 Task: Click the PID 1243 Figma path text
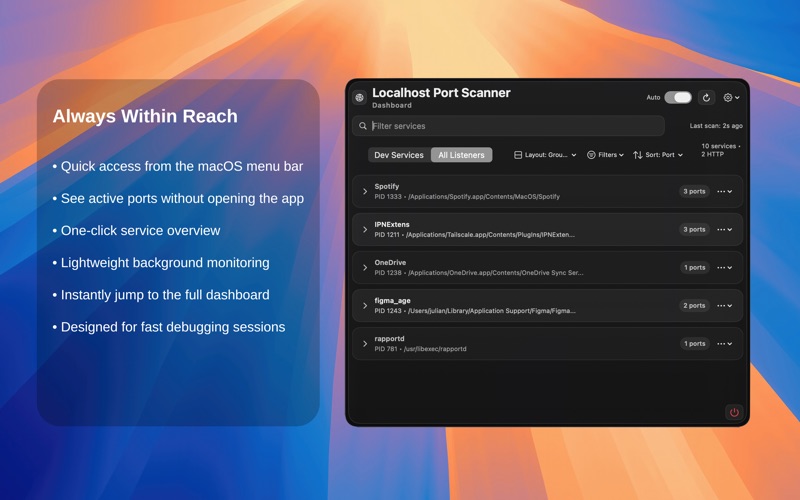[x=475, y=311]
